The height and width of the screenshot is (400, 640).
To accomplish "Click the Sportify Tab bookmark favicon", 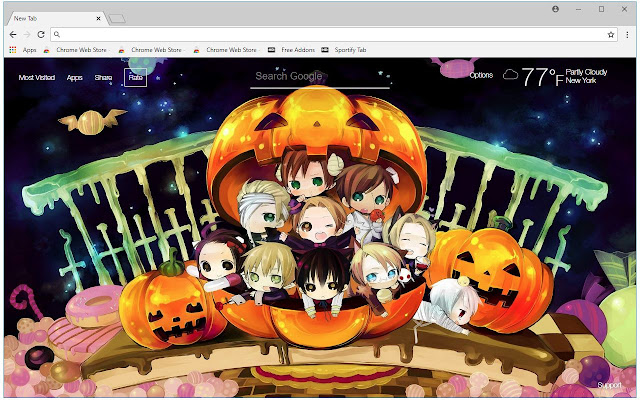I will coord(325,50).
